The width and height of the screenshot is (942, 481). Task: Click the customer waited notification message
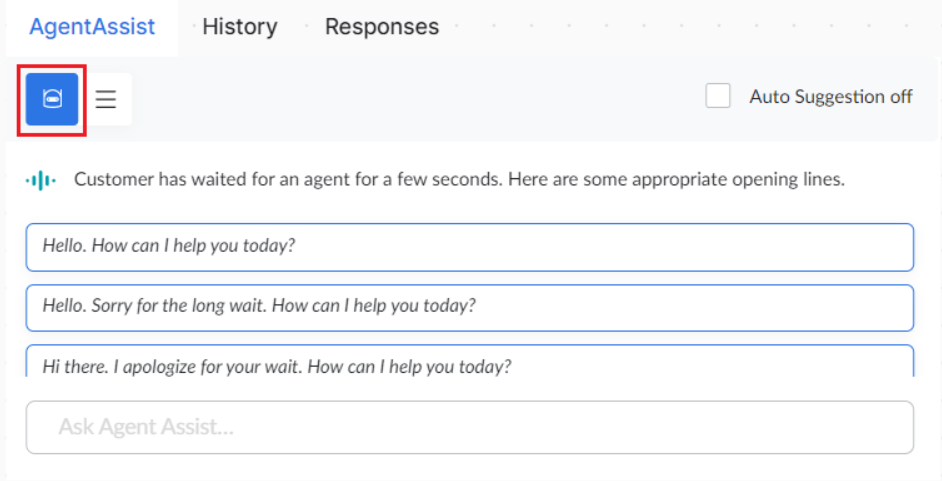point(459,181)
